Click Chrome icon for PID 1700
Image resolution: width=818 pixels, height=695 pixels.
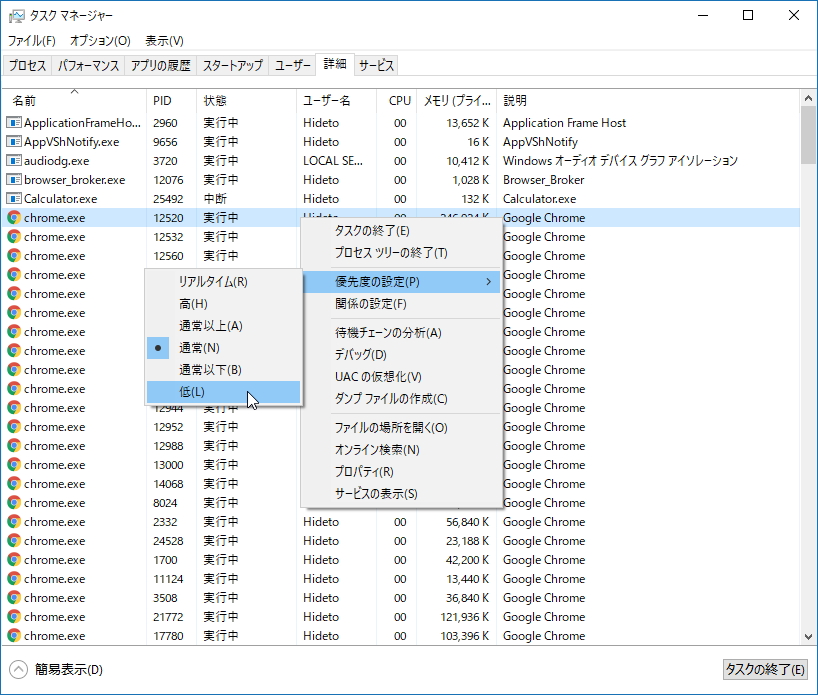click(x=14, y=560)
